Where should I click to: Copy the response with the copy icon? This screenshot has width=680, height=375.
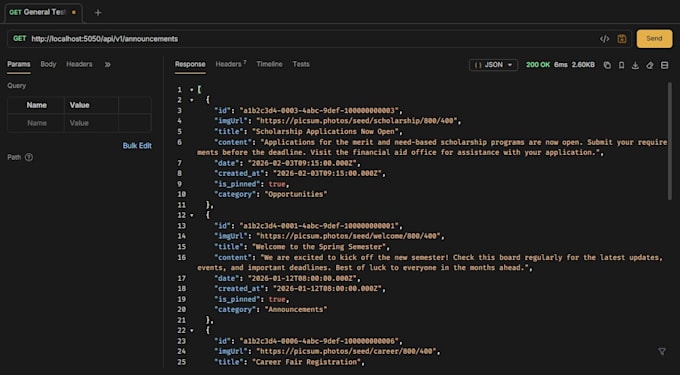[x=607, y=65]
